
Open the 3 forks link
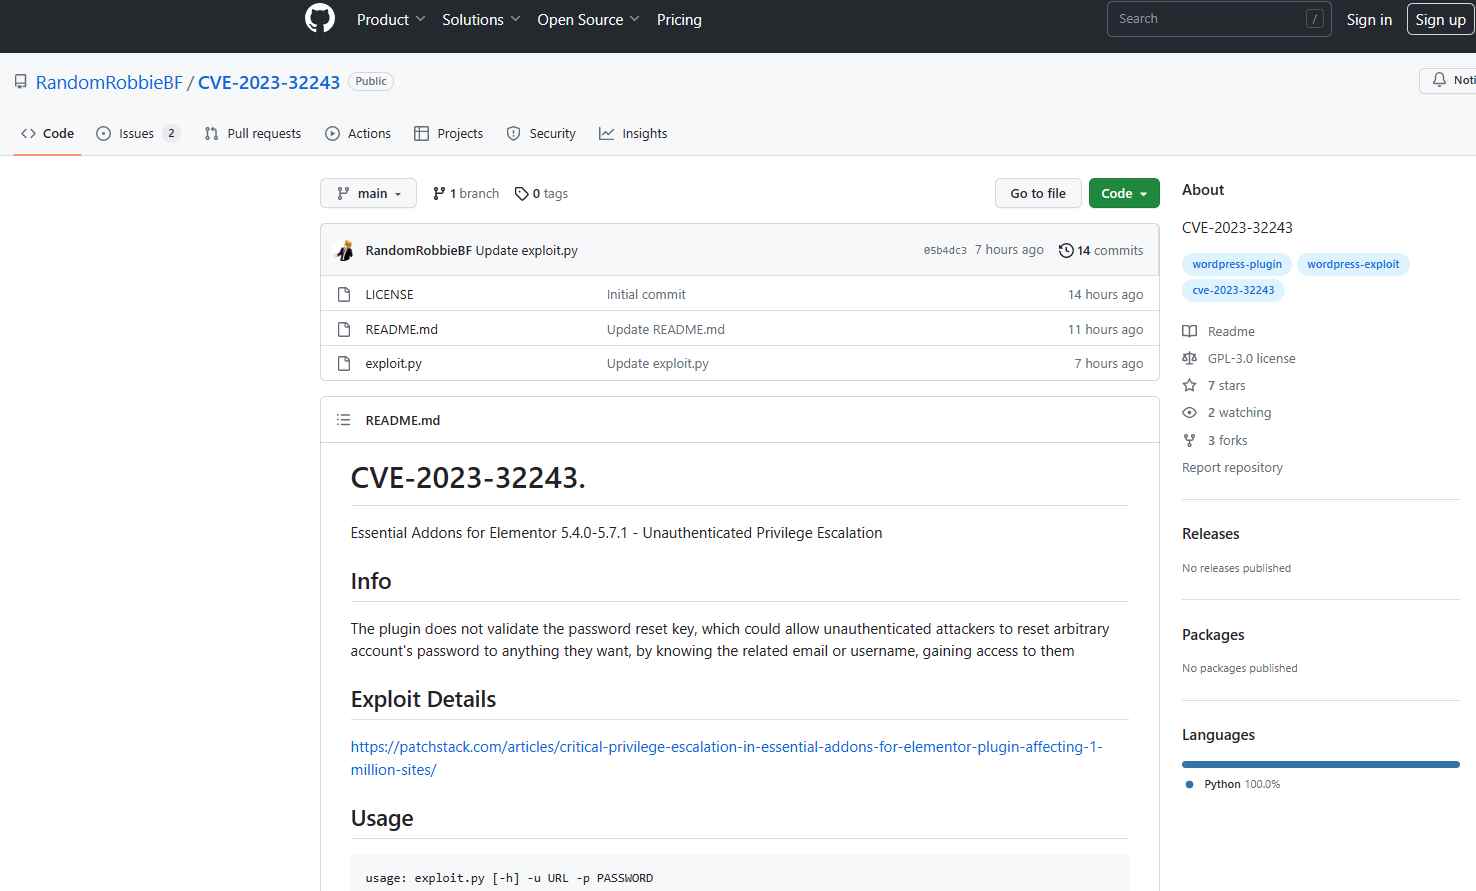point(1227,440)
